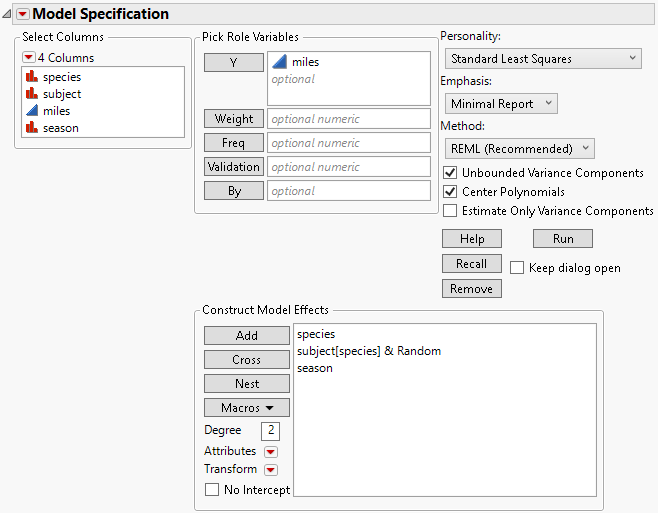The image size is (658, 513).
Task: Open the Macros menu button
Action: (x=247, y=408)
